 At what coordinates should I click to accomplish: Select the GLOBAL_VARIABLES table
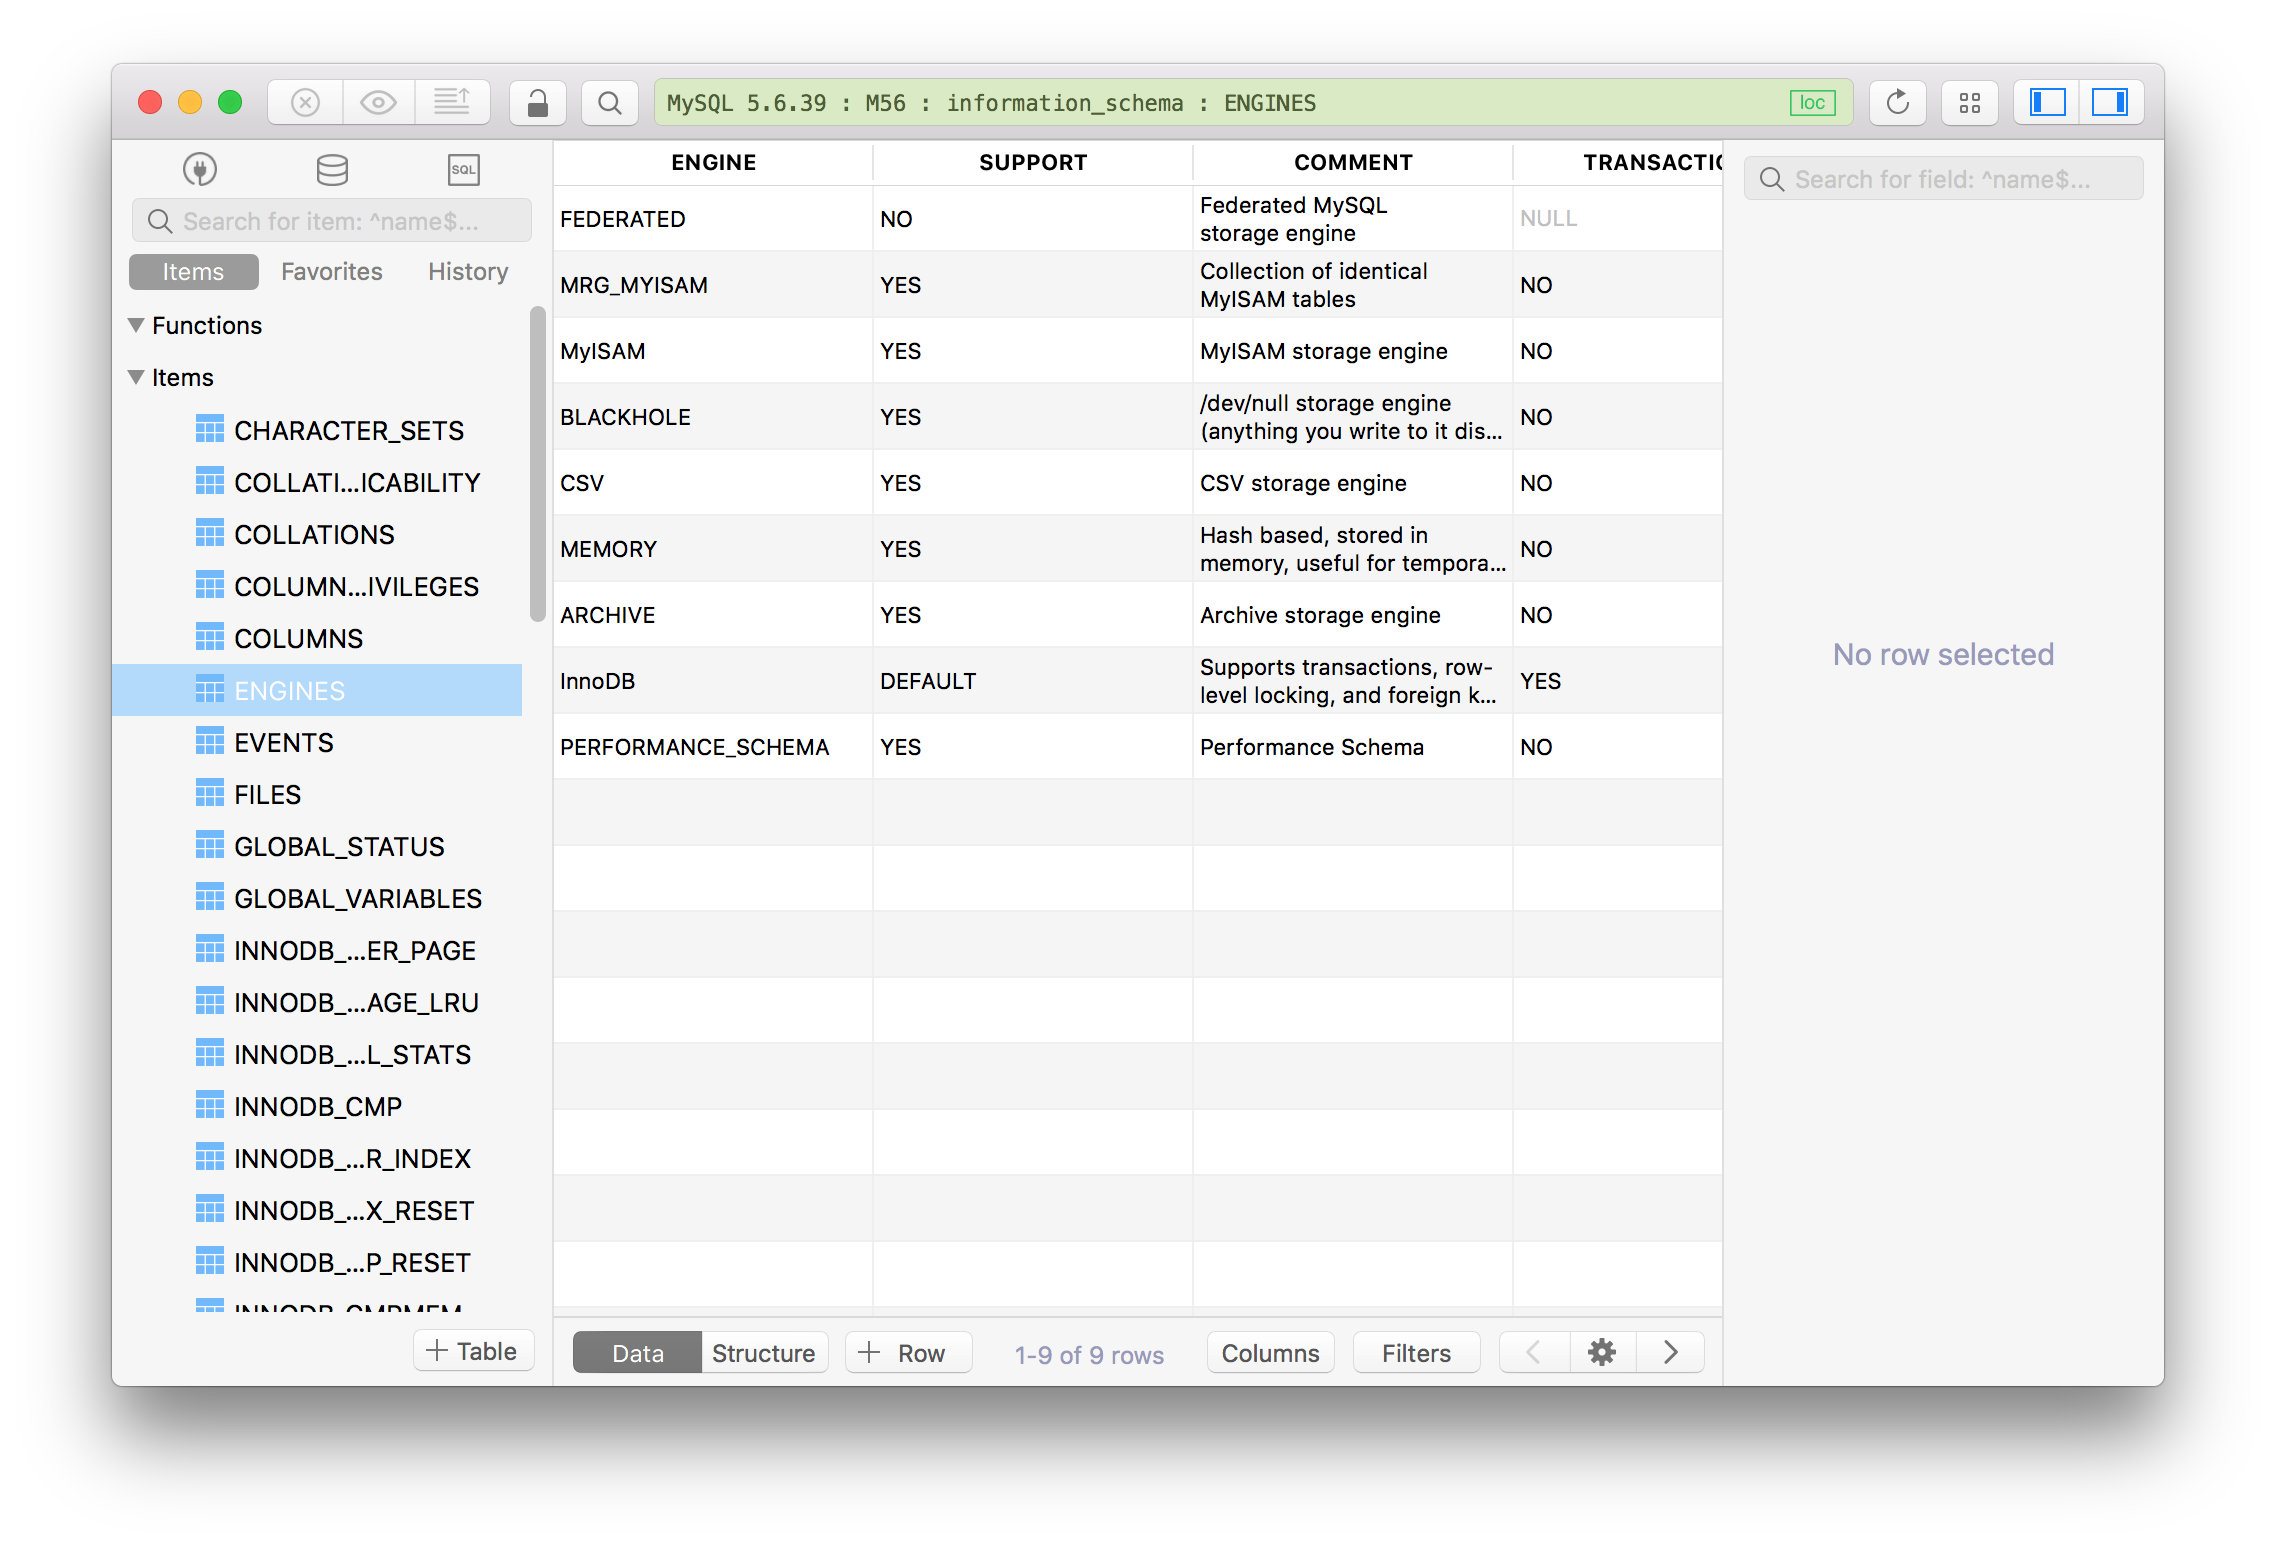point(357,899)
